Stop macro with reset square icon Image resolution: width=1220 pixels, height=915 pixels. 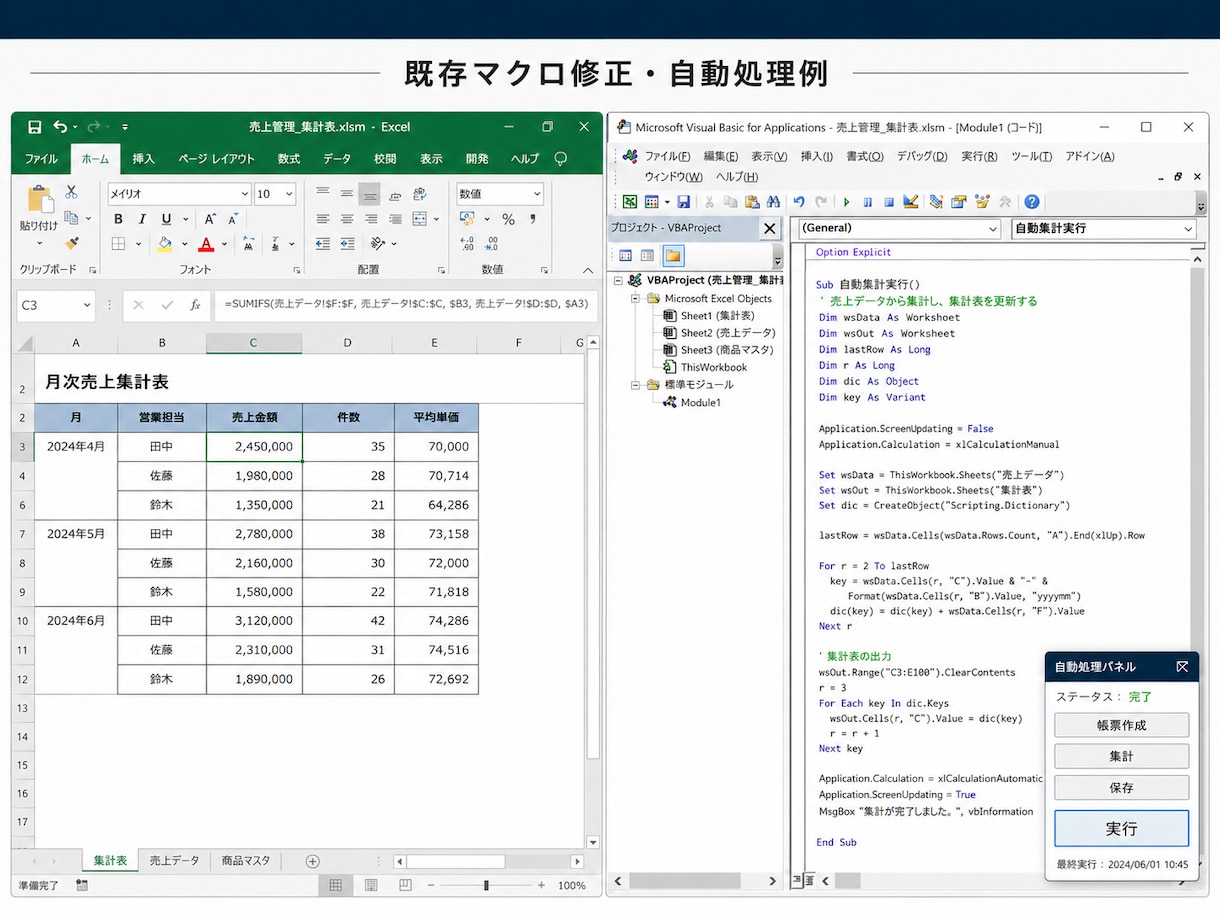[888, 201]
